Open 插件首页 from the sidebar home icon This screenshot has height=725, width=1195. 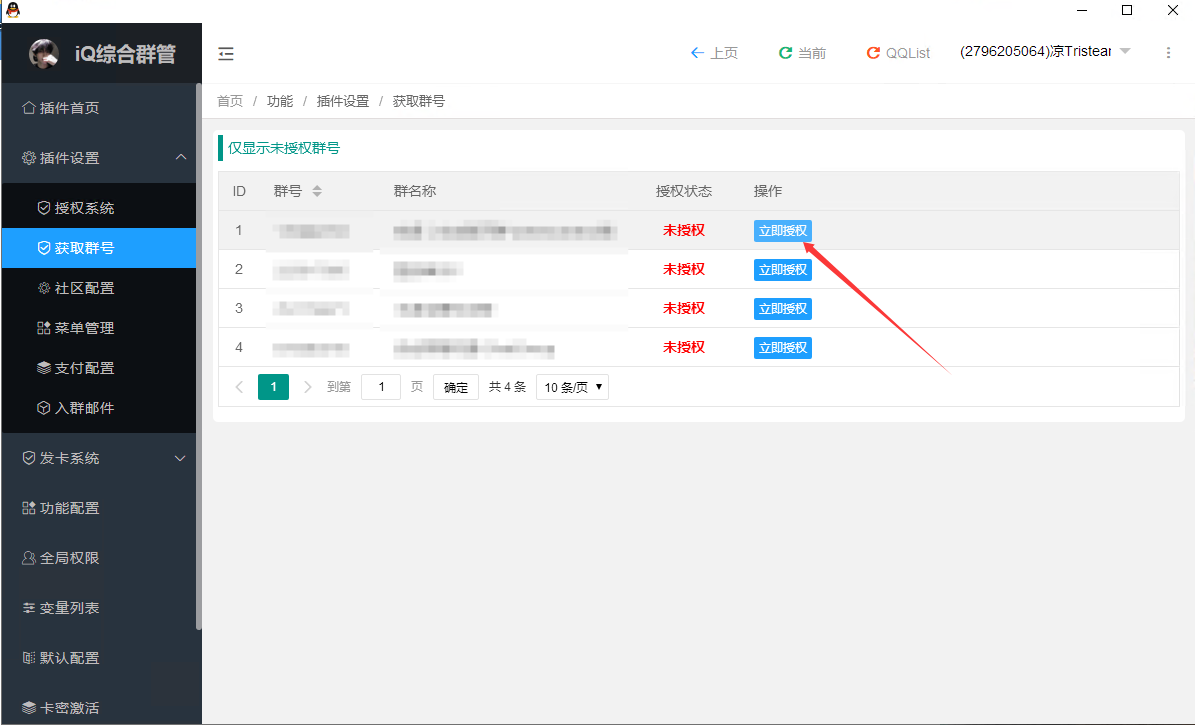tap(29, 108)
